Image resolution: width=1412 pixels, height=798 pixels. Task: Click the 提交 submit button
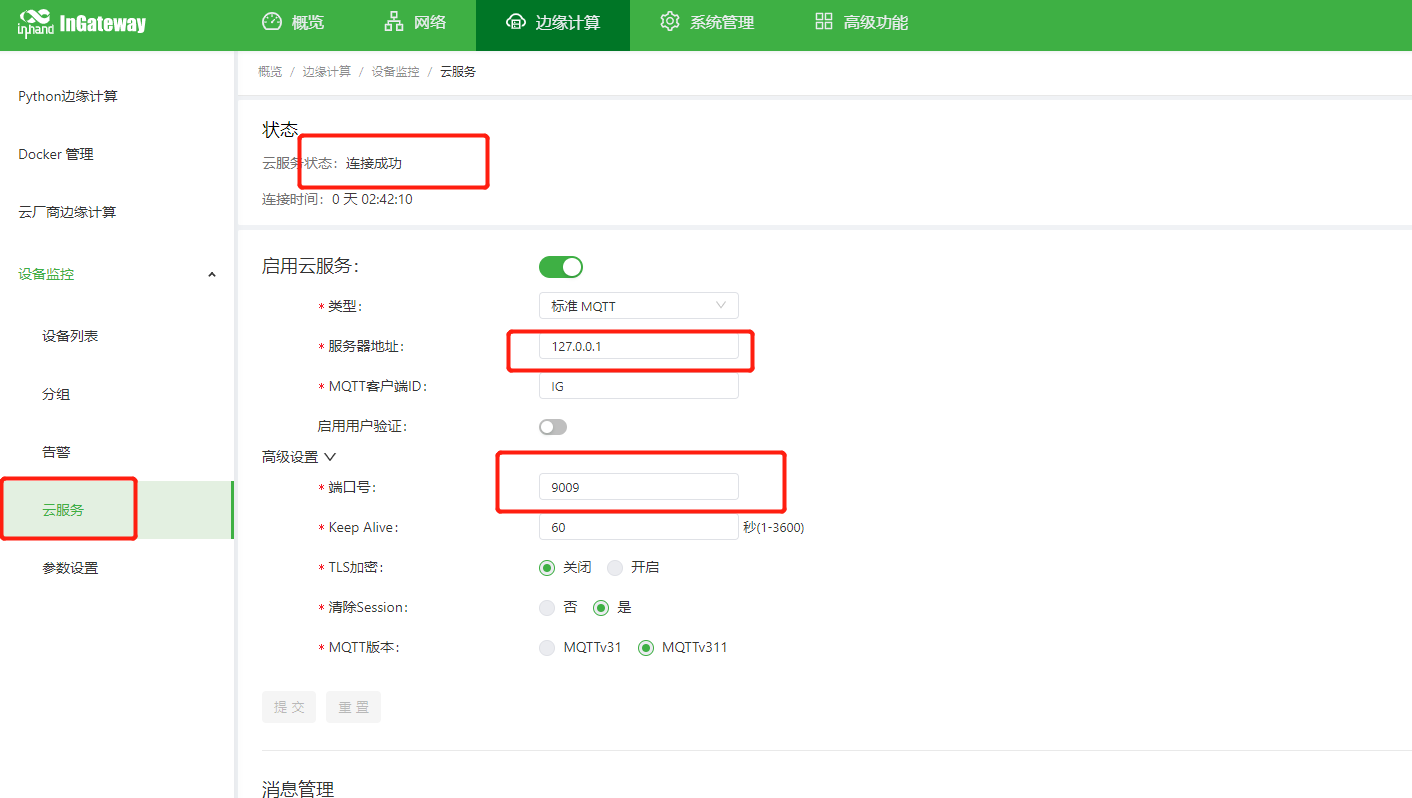[x=289, y=707]
